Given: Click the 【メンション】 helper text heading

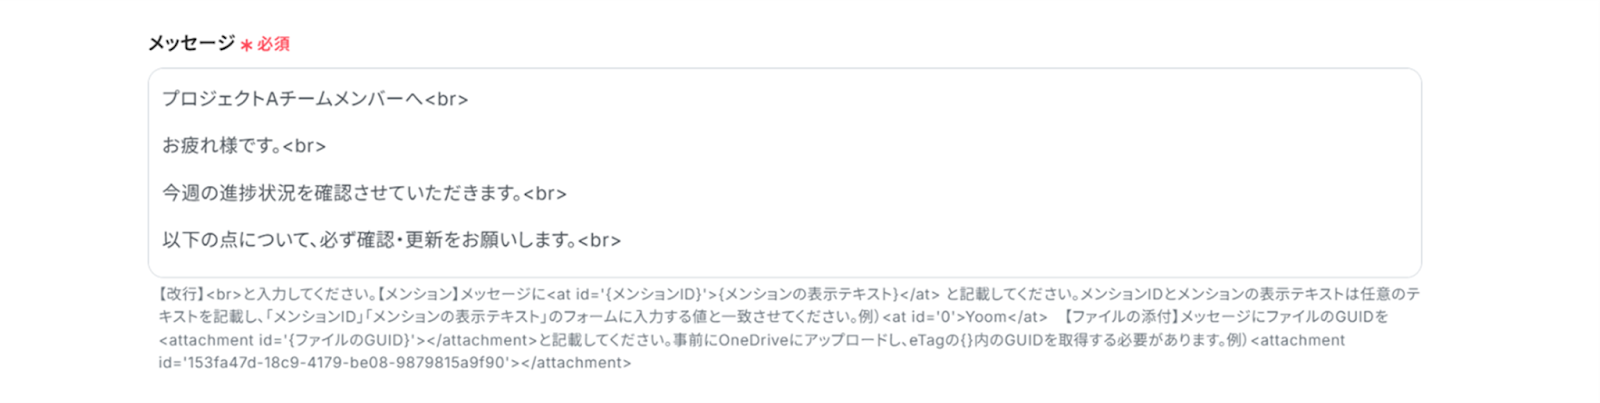Looking at the screenshot, I should click(418, 294).
